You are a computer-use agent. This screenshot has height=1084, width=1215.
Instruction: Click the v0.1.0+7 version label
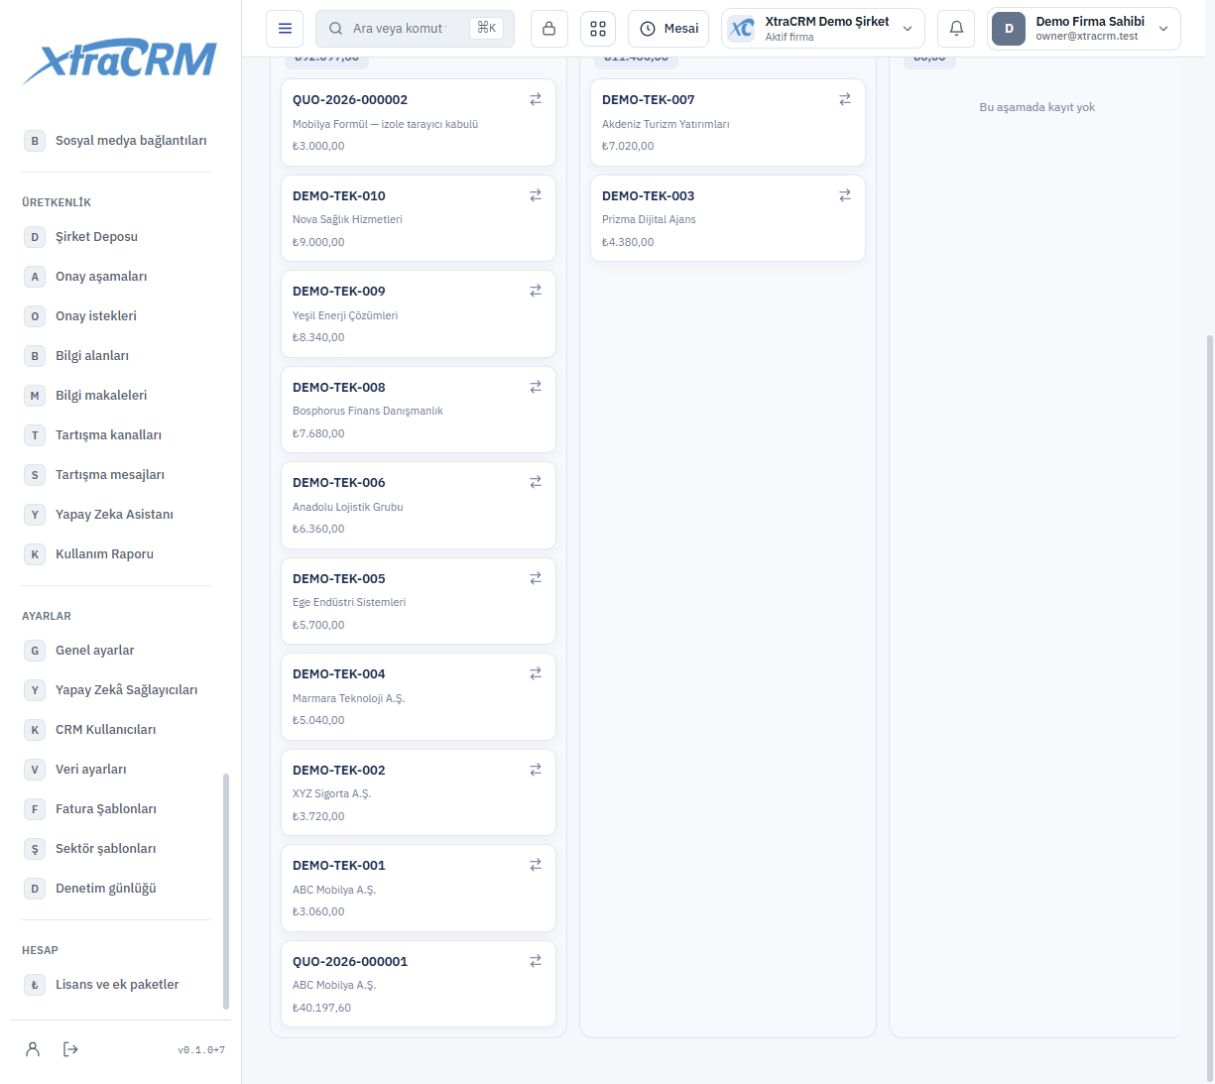201,1050
